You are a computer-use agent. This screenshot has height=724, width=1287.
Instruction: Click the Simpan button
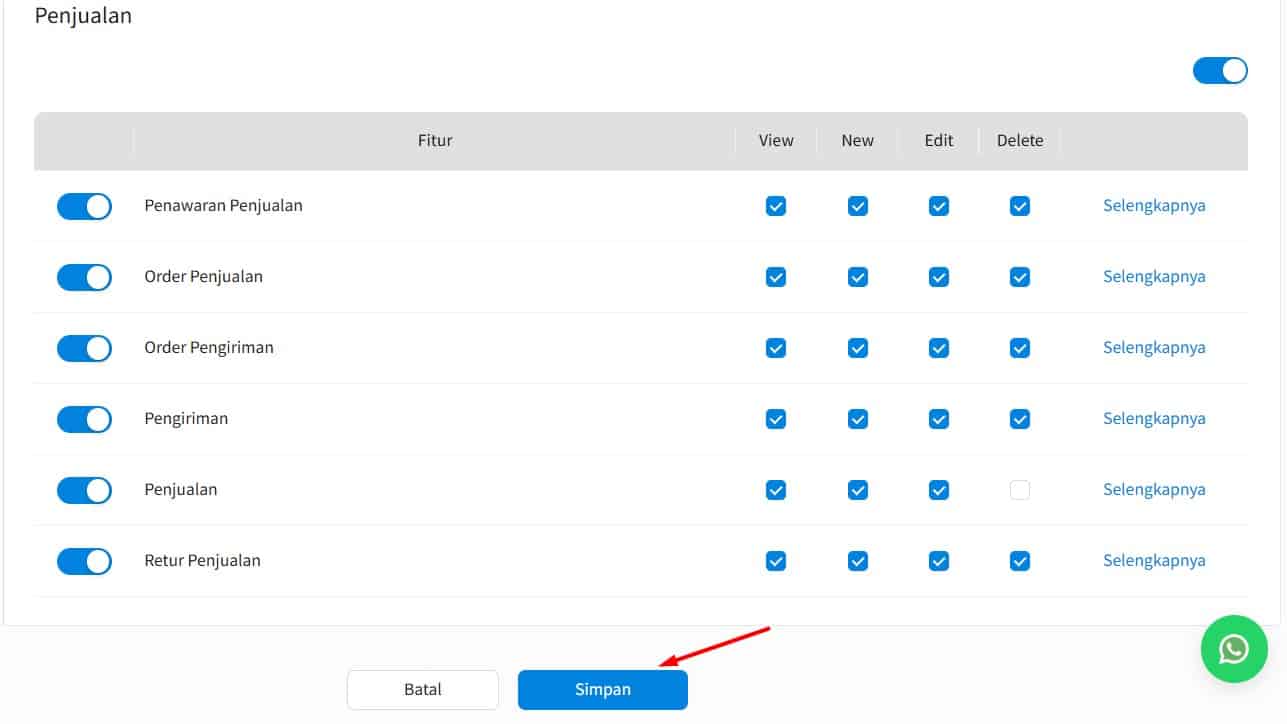tap(602, 690)
